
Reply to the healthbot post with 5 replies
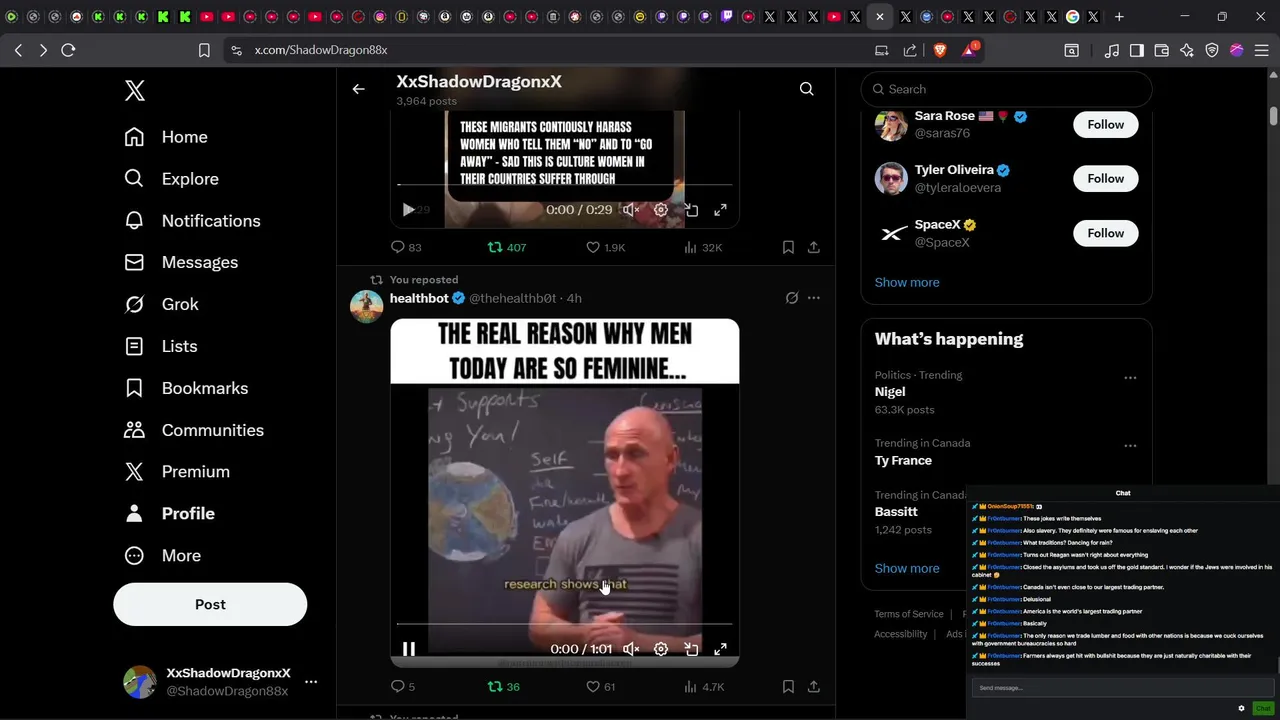coord(403,686)
